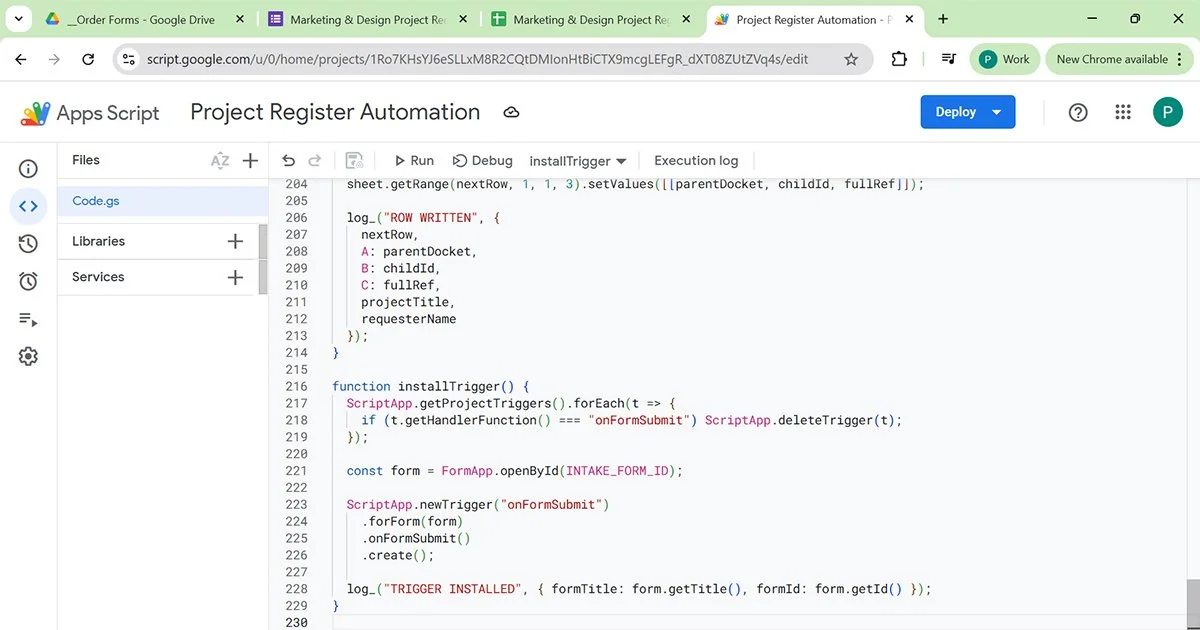Click requesterName on line 212
Viewport: 1200px width, 630px height.
pos(409,319)
